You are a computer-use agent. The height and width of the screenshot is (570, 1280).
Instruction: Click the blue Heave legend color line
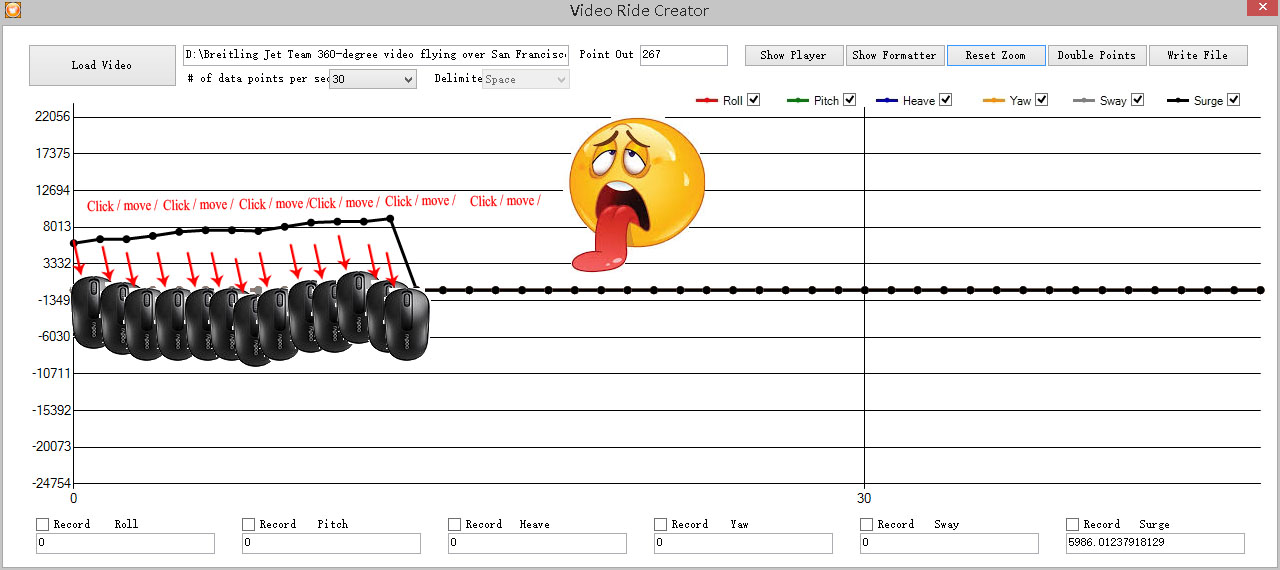coord(887,101)
